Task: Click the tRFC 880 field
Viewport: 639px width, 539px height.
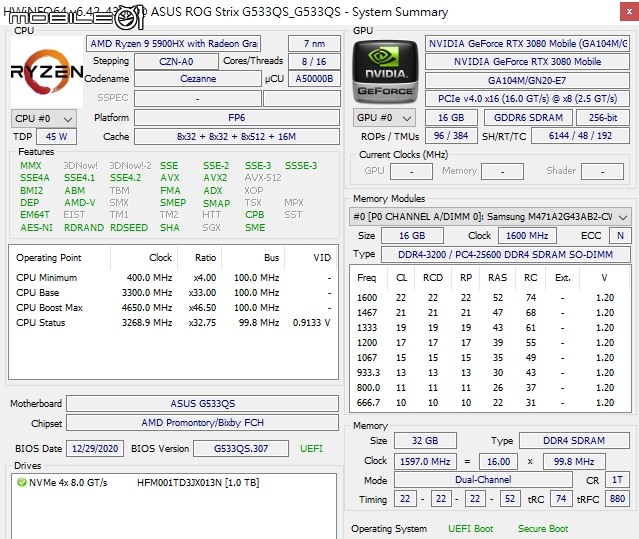Action: (x=617, y=499)
